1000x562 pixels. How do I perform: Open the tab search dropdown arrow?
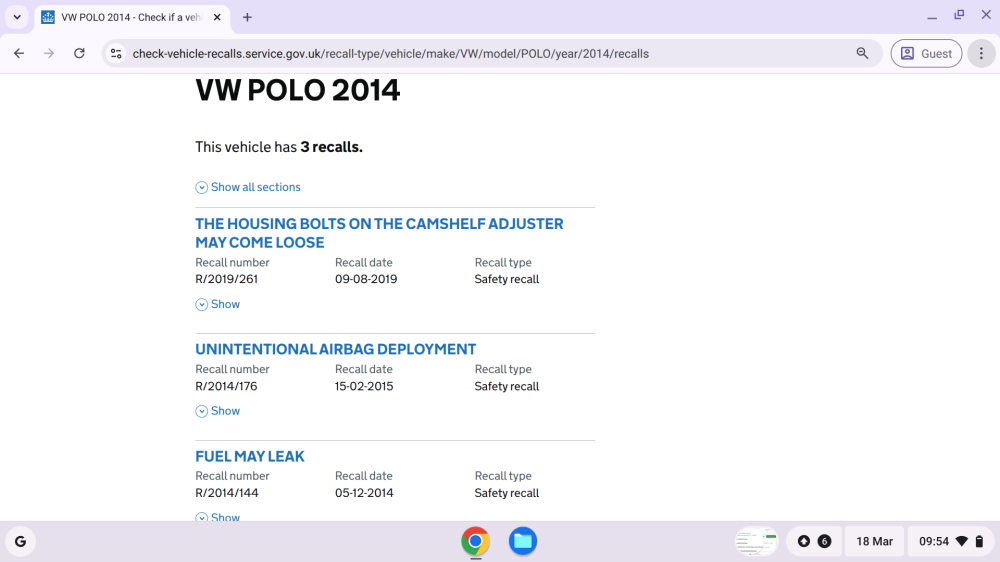pyautogui.click(x=17, y=17)
